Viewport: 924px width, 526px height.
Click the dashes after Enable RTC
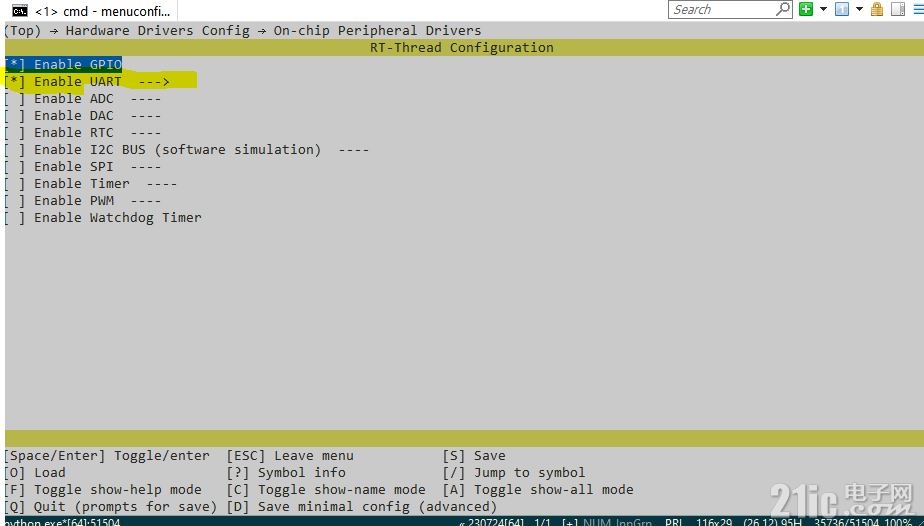coord(146,133)
